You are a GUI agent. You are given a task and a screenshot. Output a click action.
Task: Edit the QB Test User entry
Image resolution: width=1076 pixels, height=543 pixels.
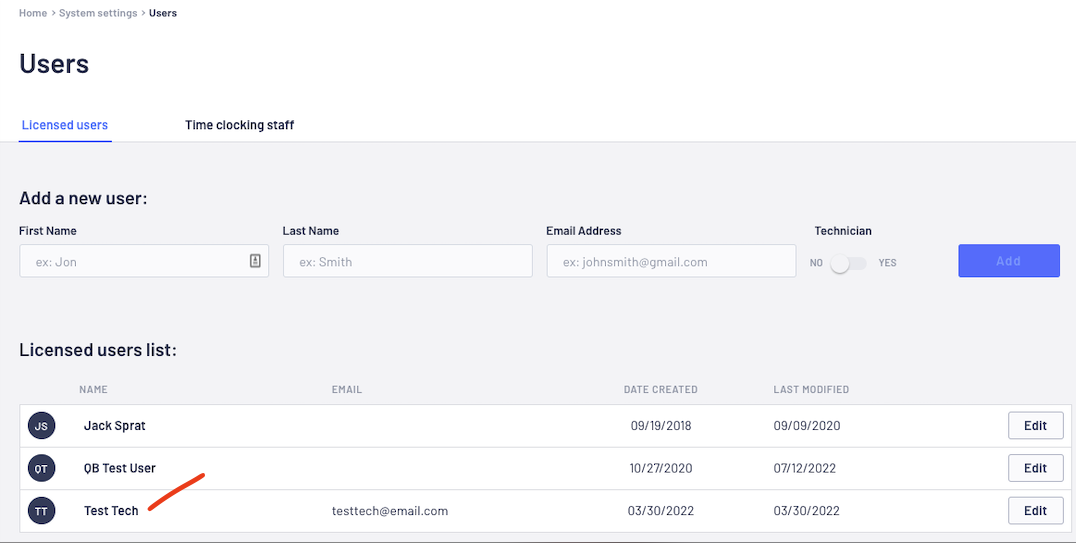click(x=1036, y=468)
